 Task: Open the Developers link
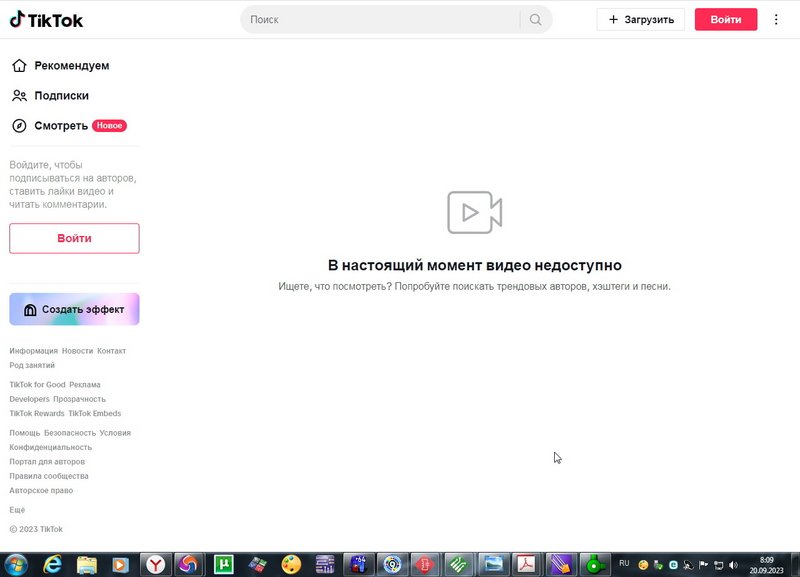pos(30,399)
